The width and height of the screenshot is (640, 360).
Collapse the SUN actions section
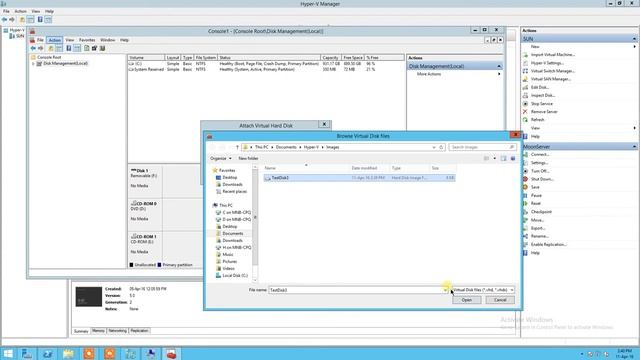(x=634, y=39)
